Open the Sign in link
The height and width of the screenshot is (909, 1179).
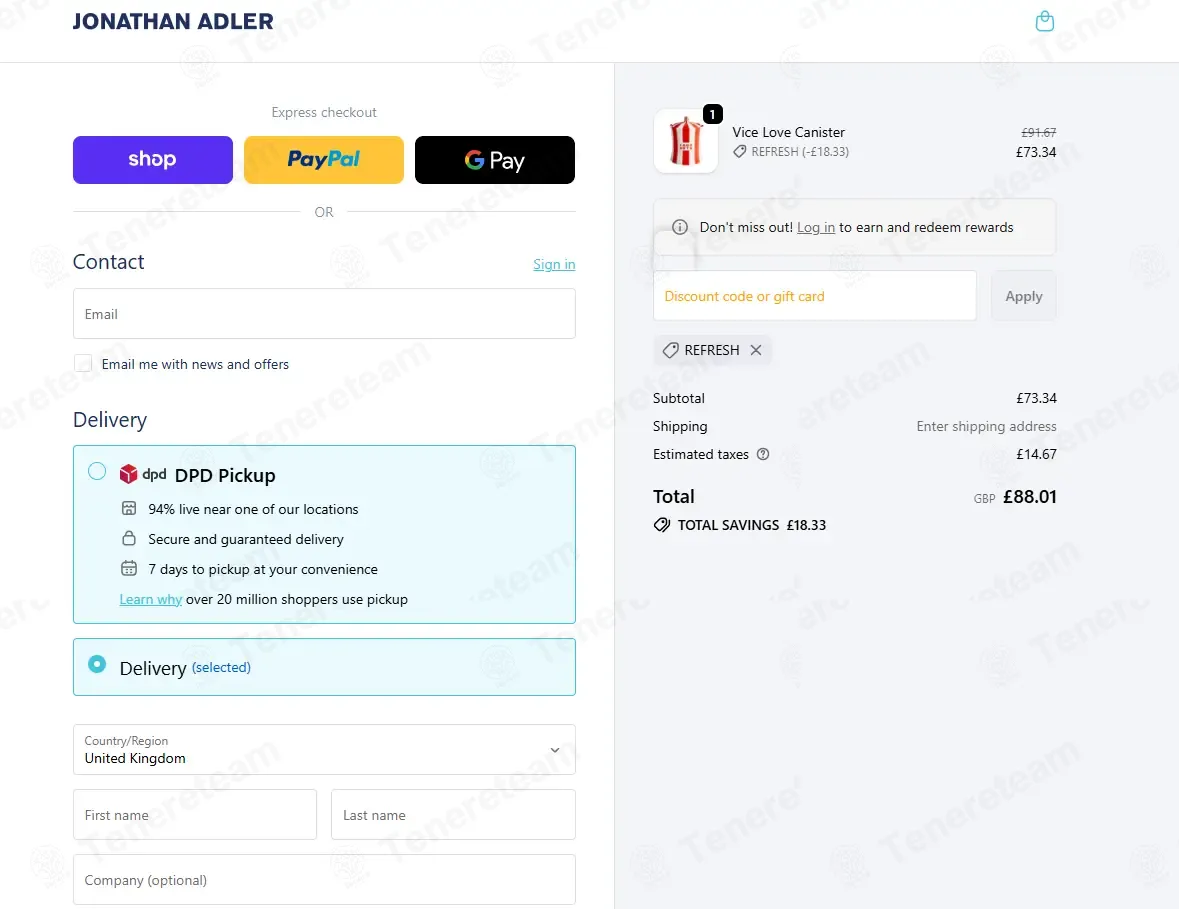(x=554, y=264)
